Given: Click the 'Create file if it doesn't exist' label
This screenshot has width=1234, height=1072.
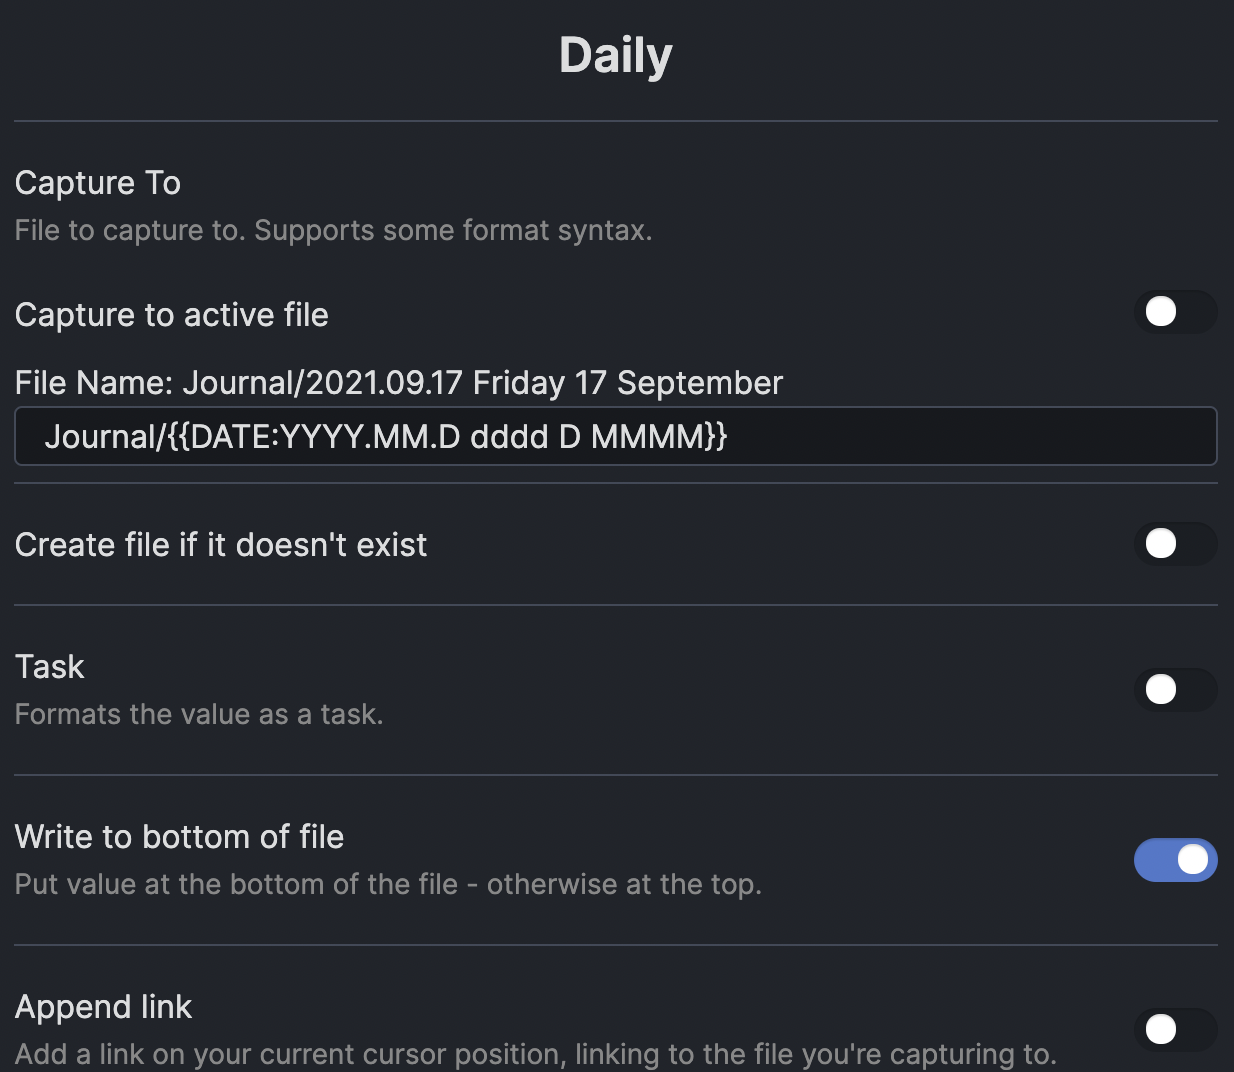Looking at the screenshot, I should 221,545.
